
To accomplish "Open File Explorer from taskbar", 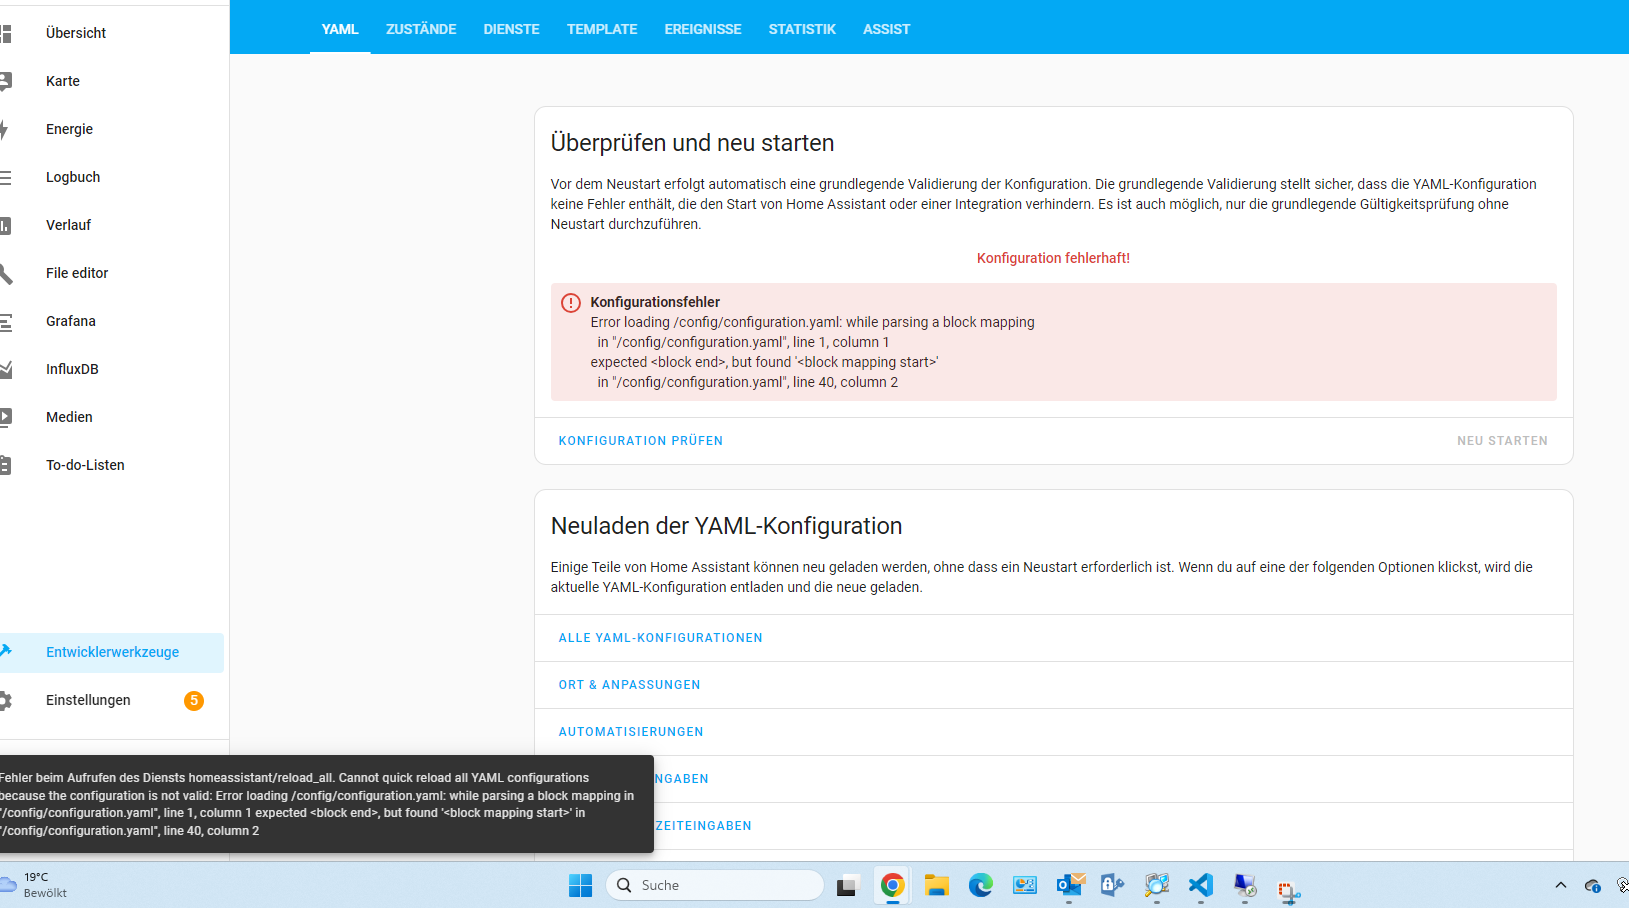I will coord(936,885).
